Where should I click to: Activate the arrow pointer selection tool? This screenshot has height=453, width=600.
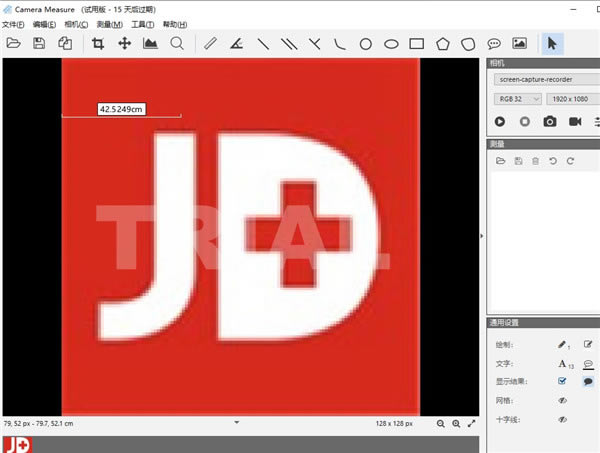click(x=552, y=43)
